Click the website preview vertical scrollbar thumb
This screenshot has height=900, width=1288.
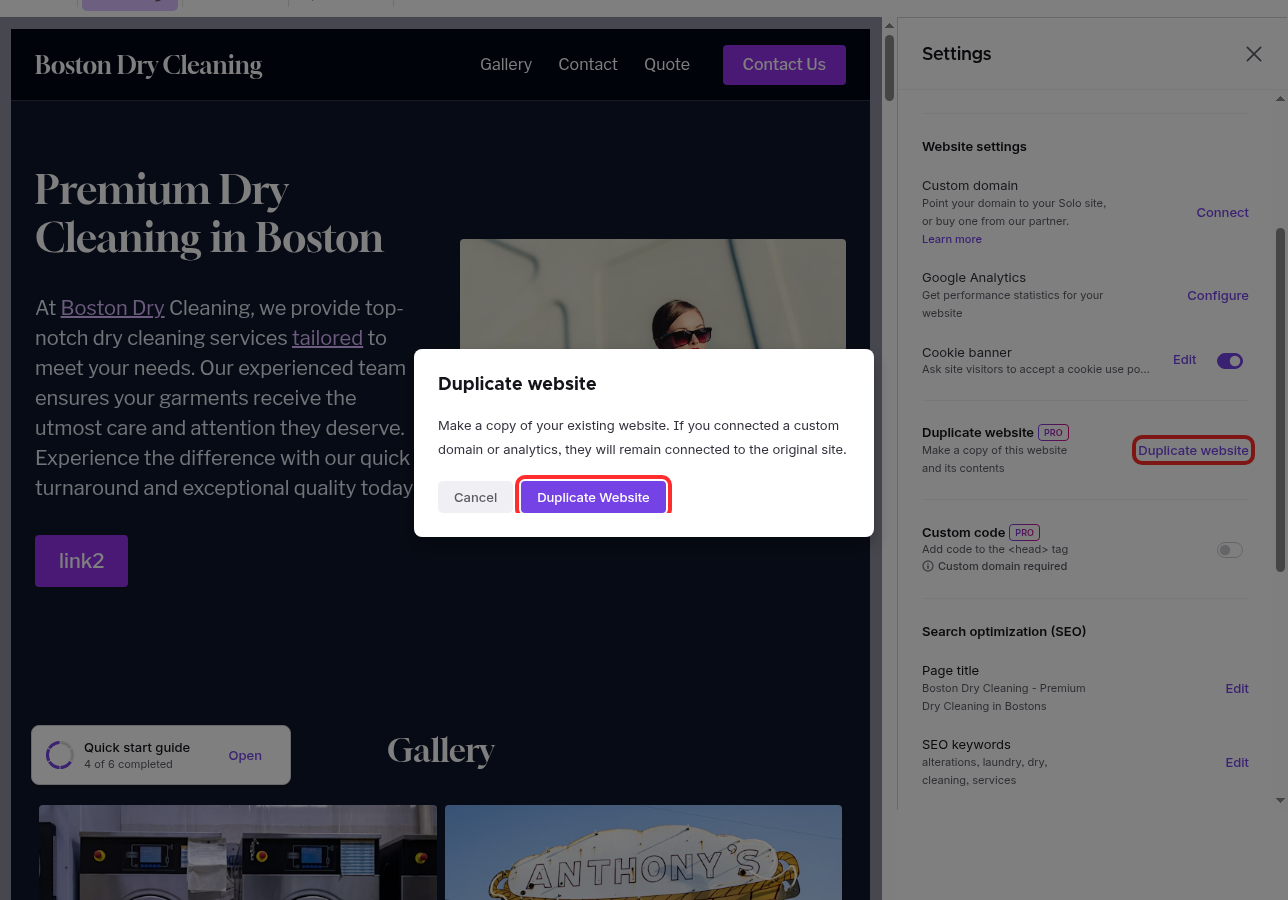click(x=889, y=68)
